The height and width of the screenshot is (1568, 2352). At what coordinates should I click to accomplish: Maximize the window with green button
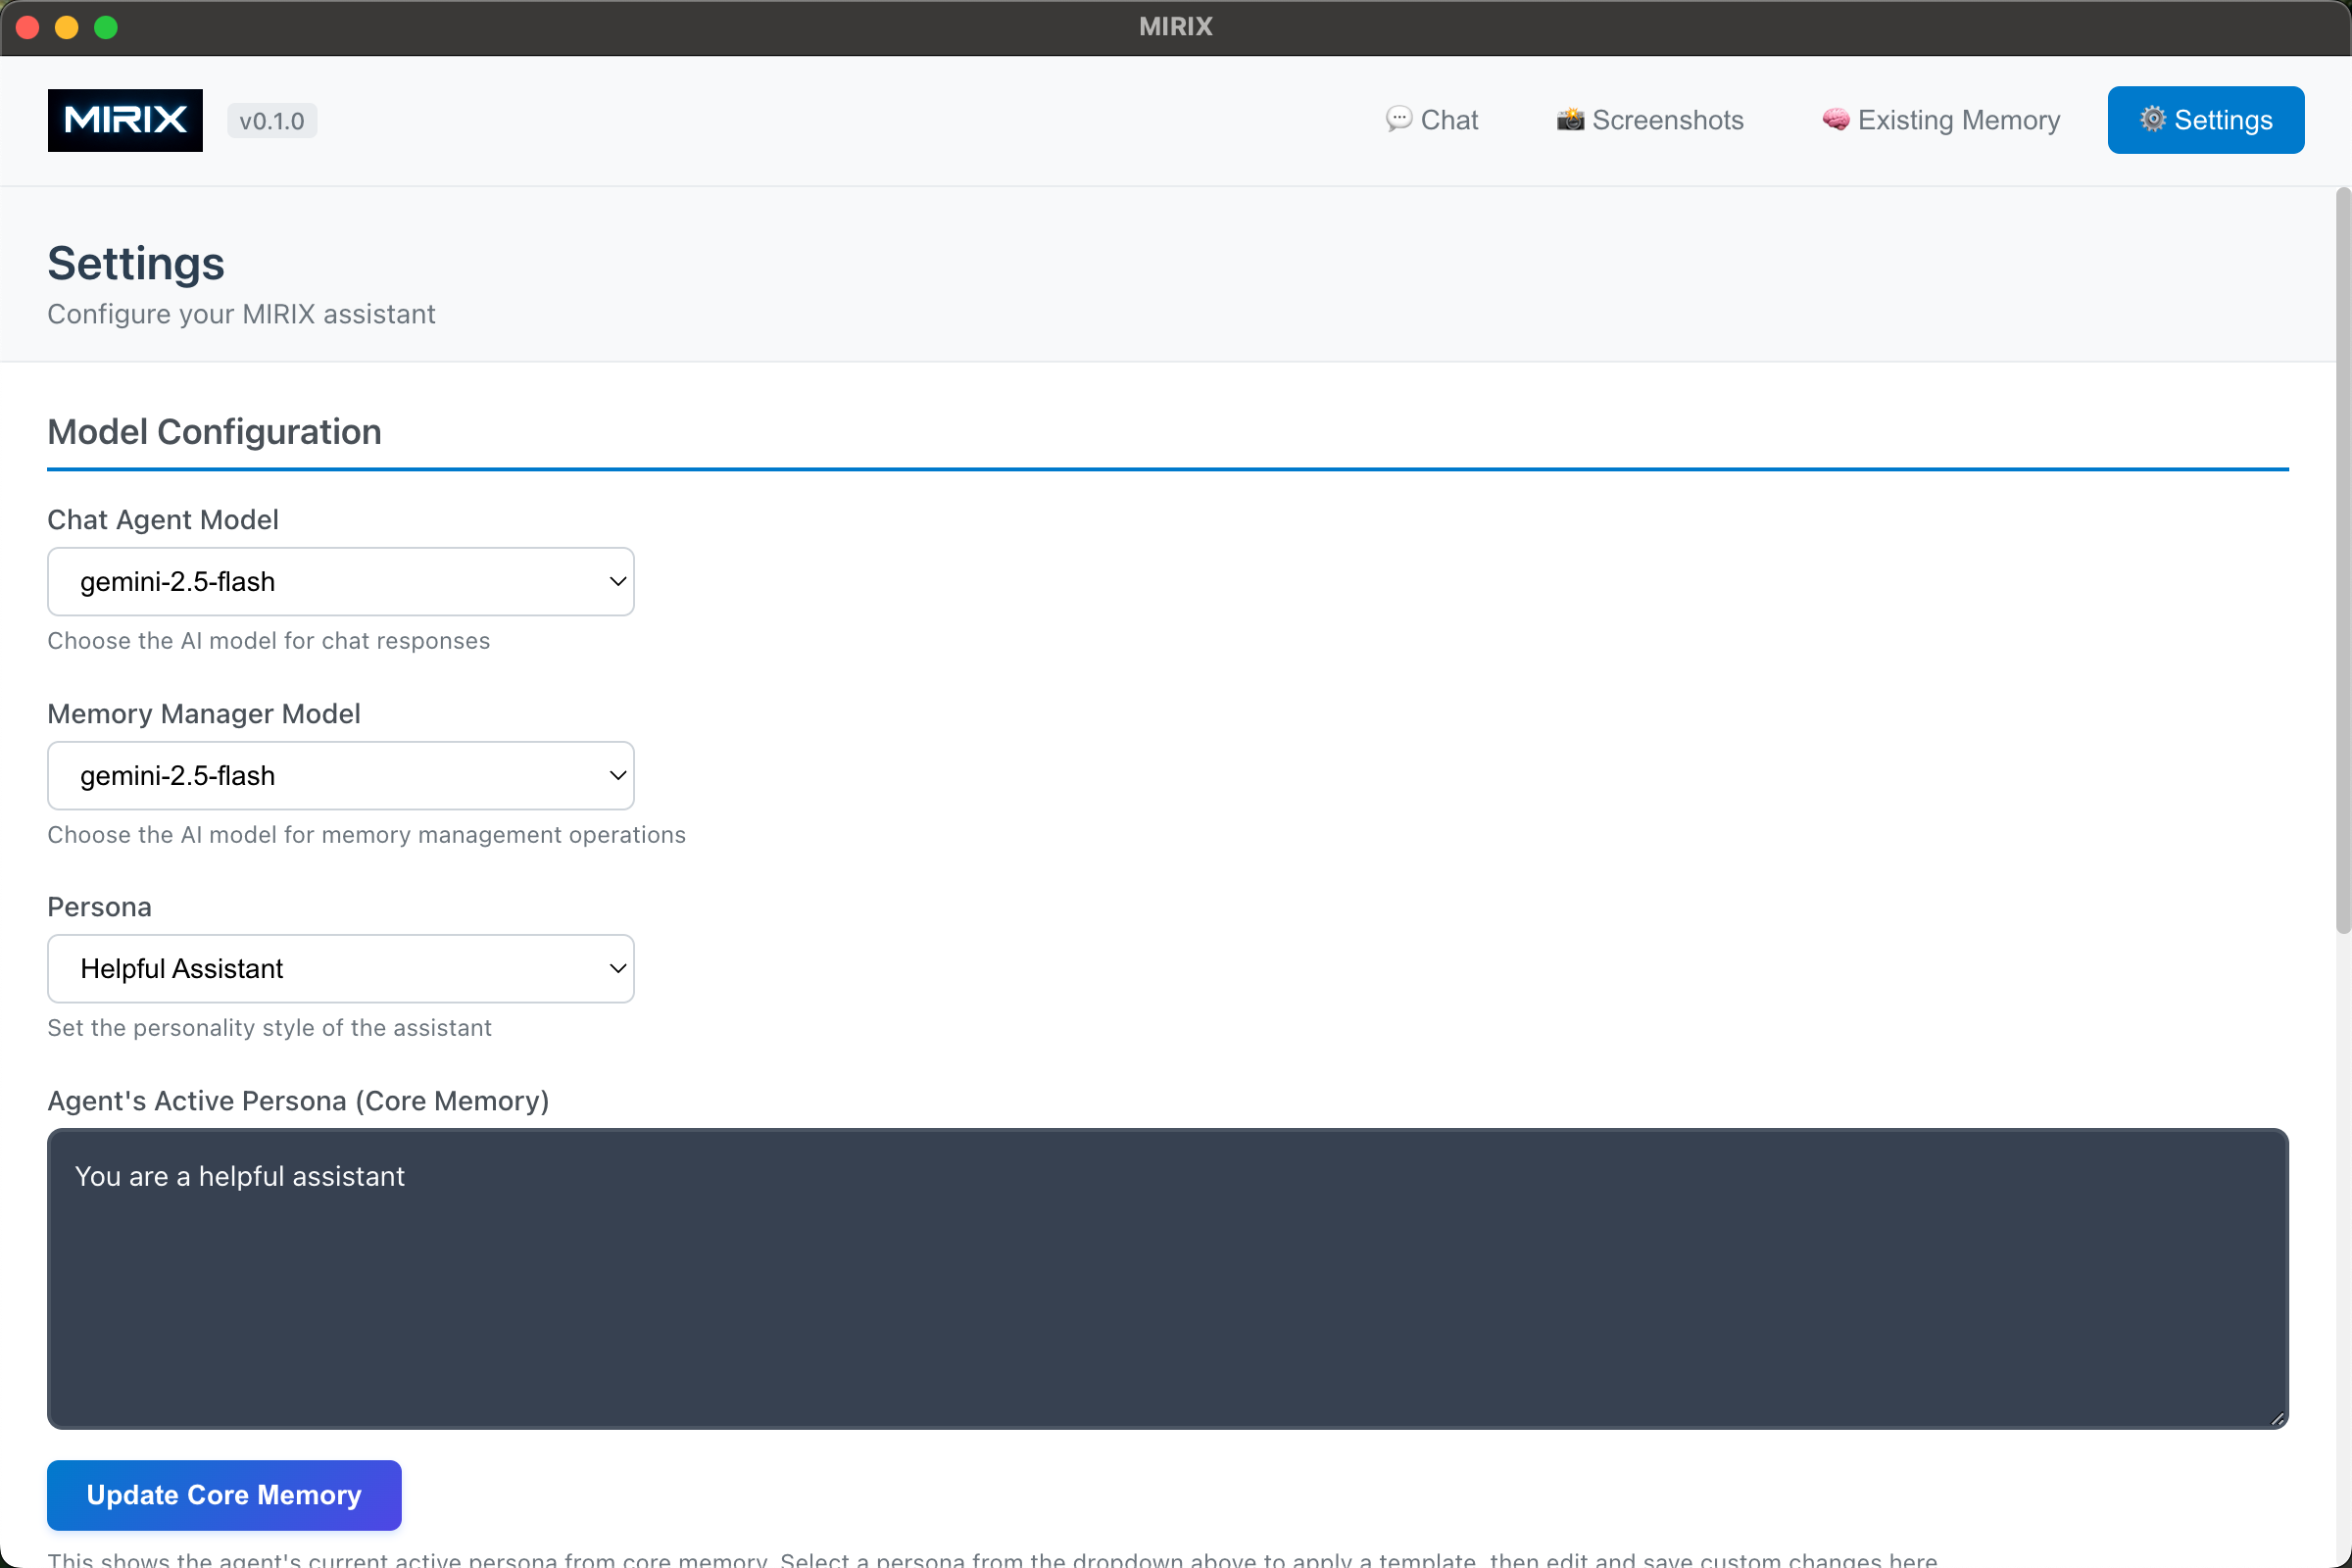point(106,27)
